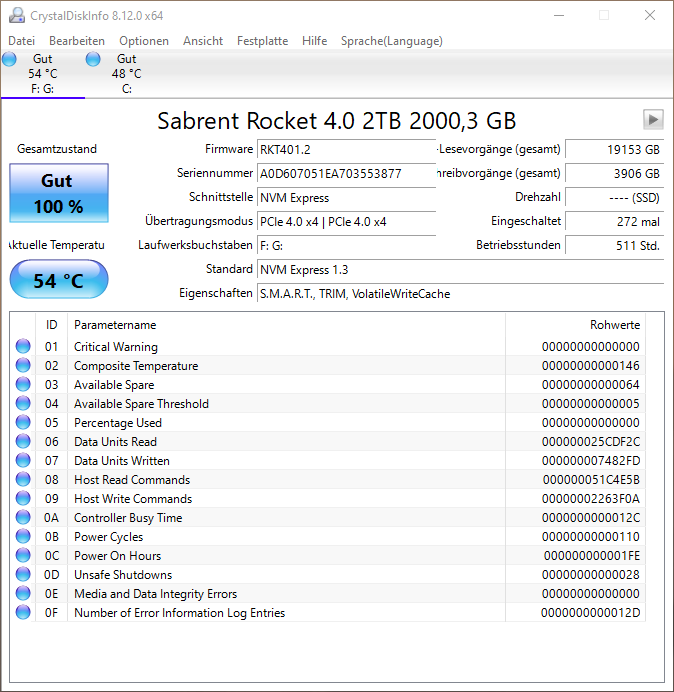Click the ID column header

(51, 325)
